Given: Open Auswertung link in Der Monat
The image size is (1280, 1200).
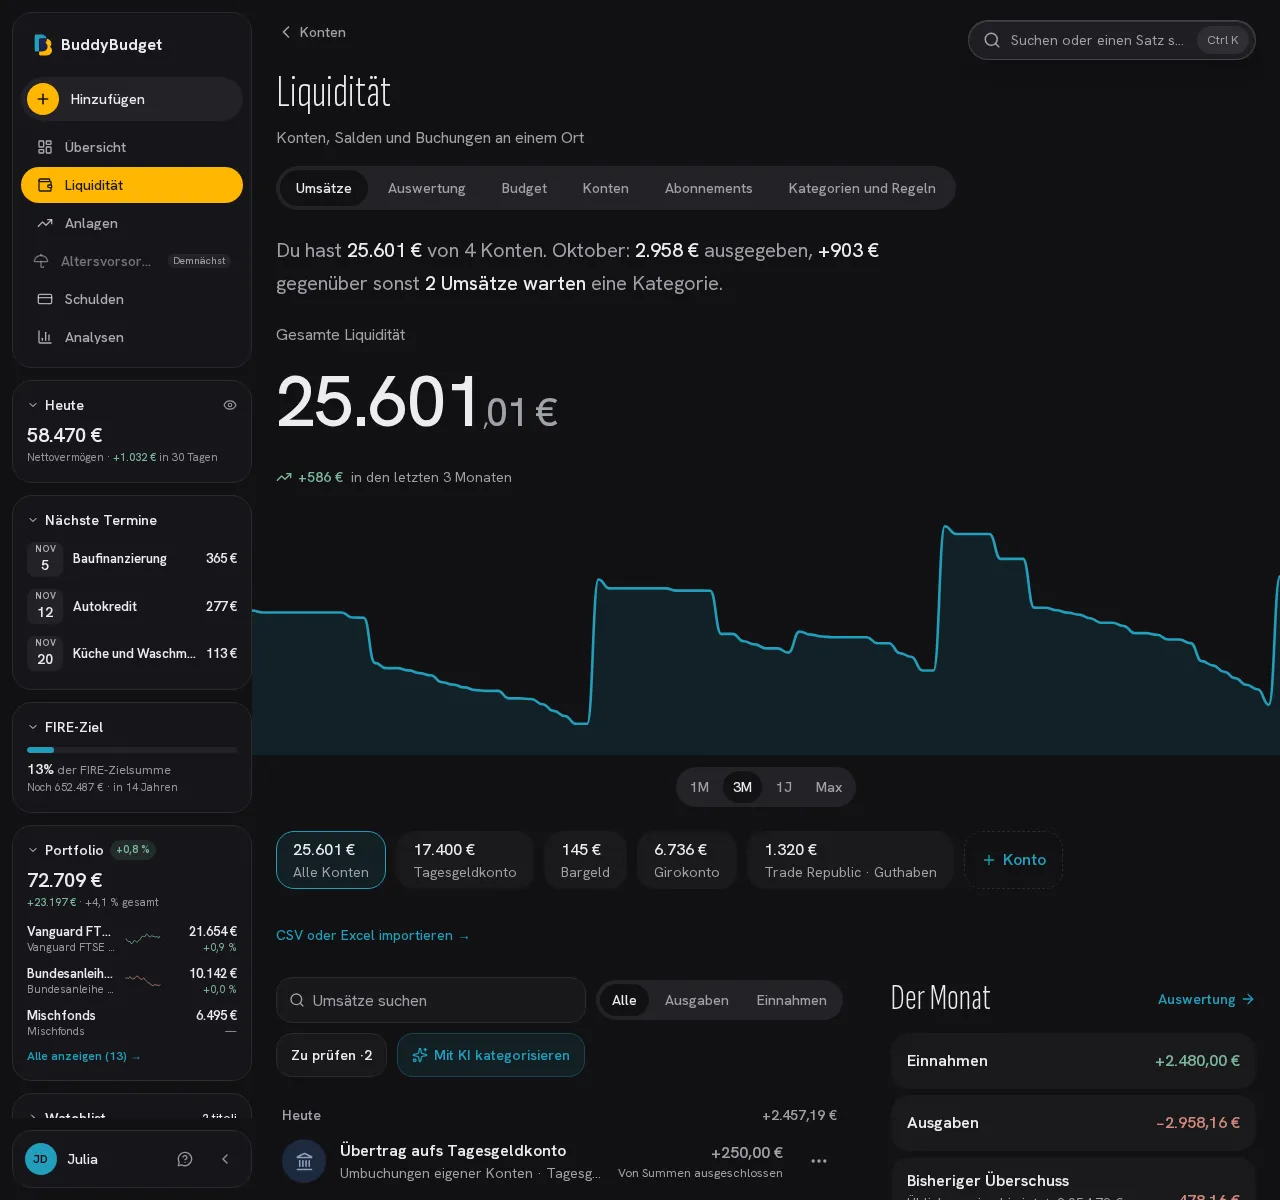Looking at the screenshot, I should pos(1206,999).
